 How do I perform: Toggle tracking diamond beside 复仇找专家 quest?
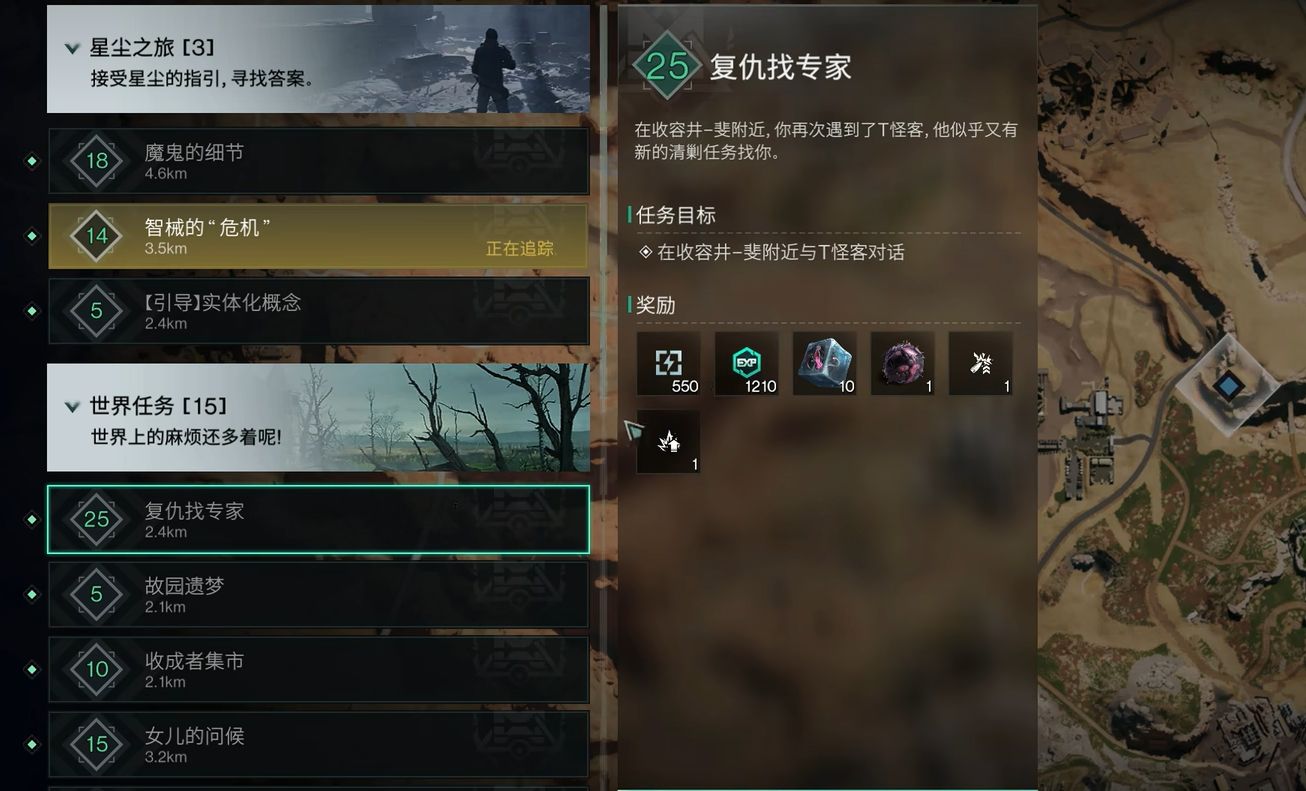click(32, 519)
